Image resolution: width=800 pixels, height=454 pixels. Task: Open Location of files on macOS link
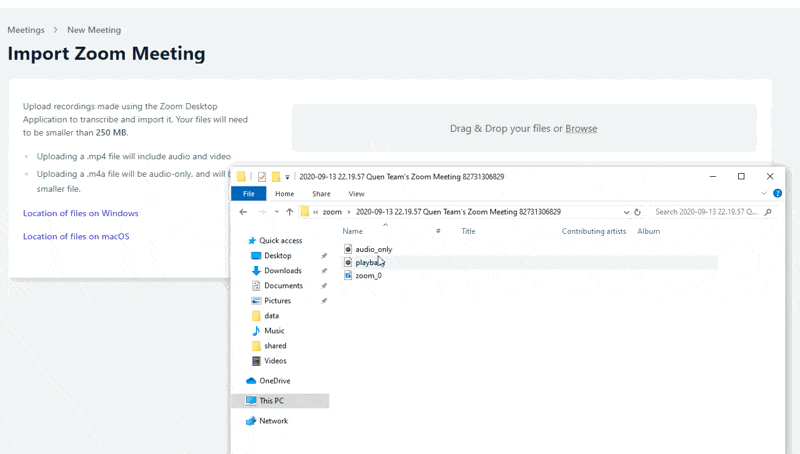click(76, 236)
